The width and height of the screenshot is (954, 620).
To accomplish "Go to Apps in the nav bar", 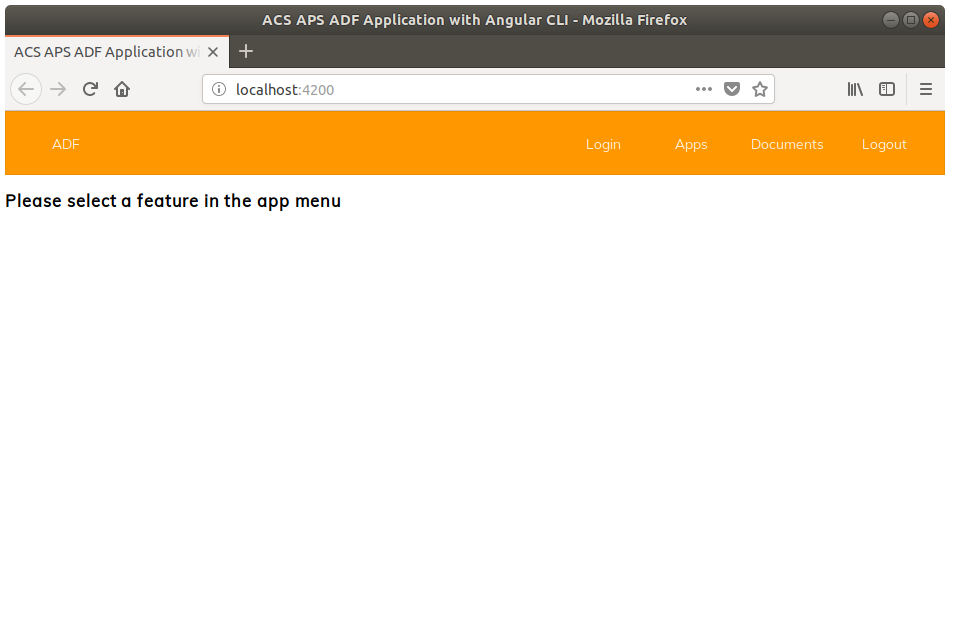I will 691,144.
